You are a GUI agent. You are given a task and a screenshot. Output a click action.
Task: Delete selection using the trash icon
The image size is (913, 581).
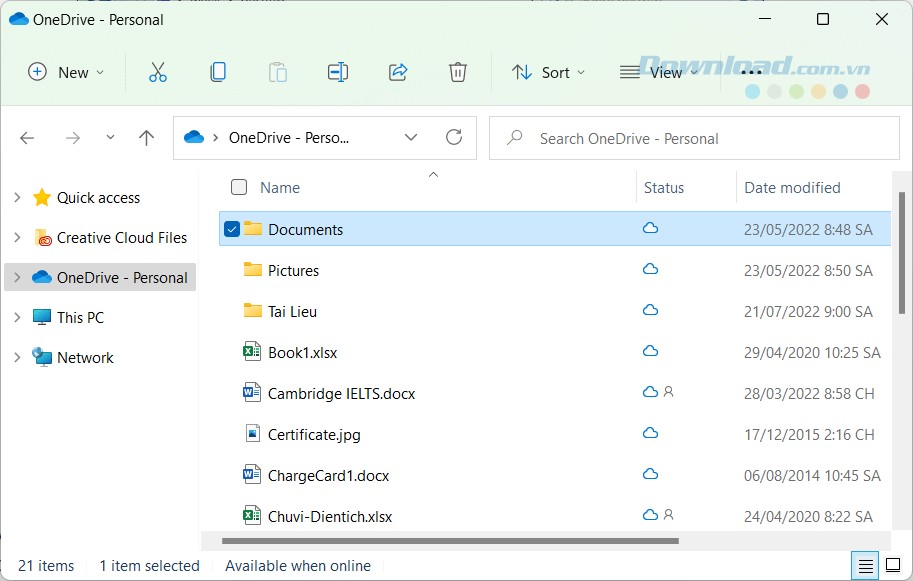458,71
